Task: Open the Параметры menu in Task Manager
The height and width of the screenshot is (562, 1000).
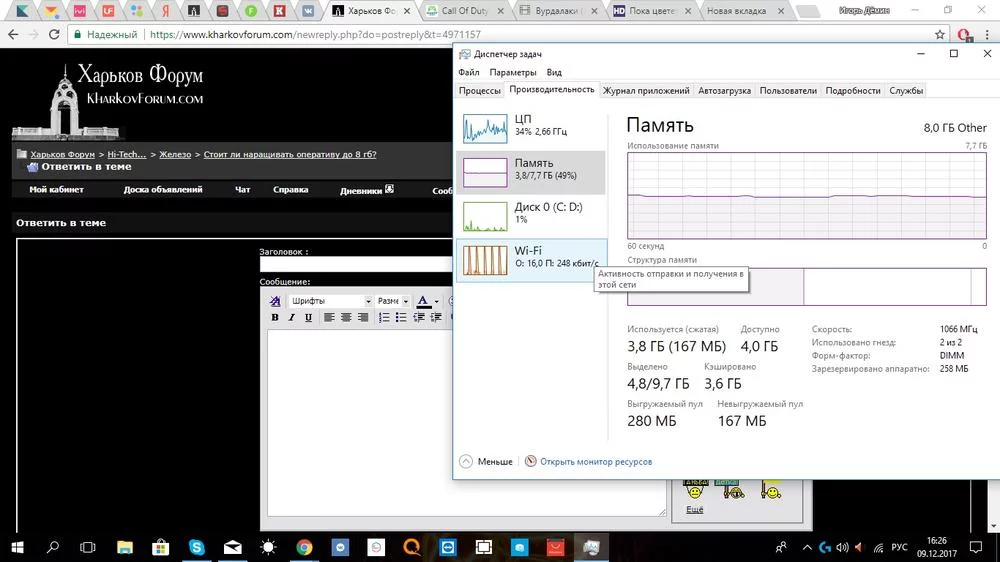Action: coord(513,72)
